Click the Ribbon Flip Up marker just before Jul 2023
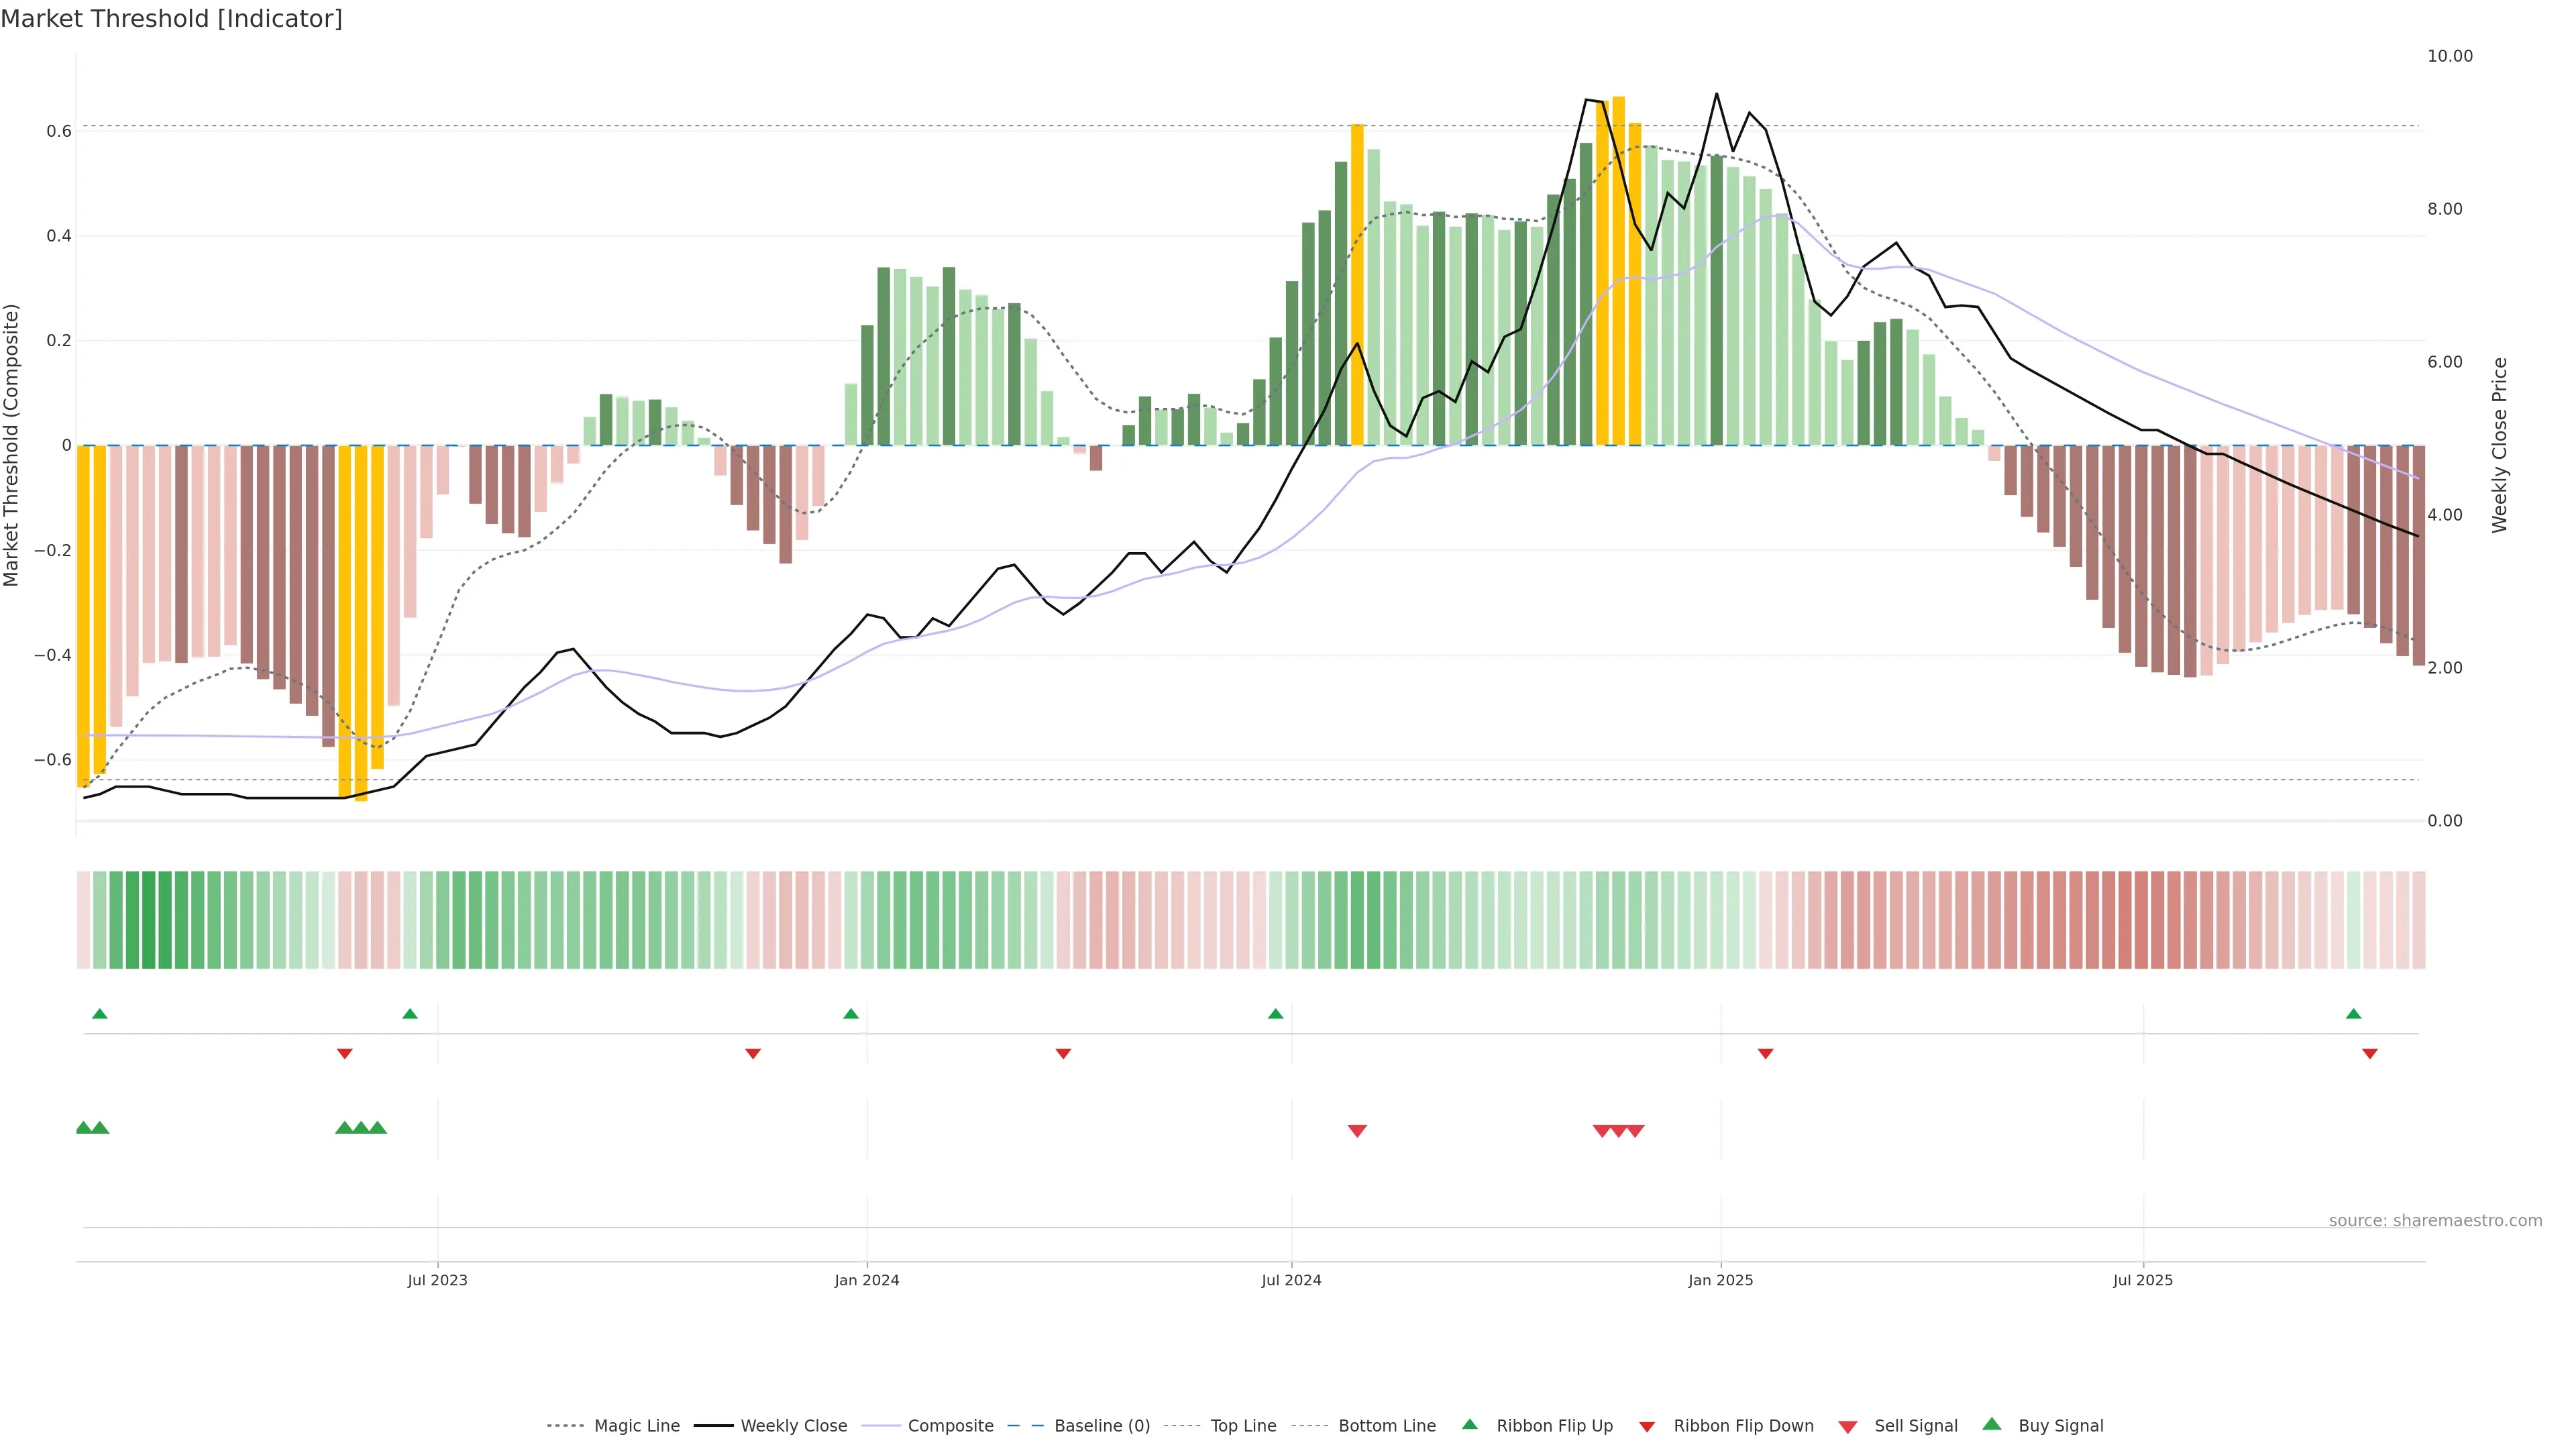Image resolution: width=2576 pixels, height=1449 pixels. 410,1014
